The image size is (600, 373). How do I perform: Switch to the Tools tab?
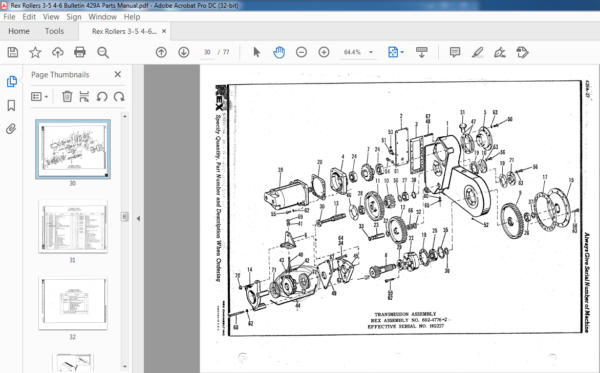[54, 31]
